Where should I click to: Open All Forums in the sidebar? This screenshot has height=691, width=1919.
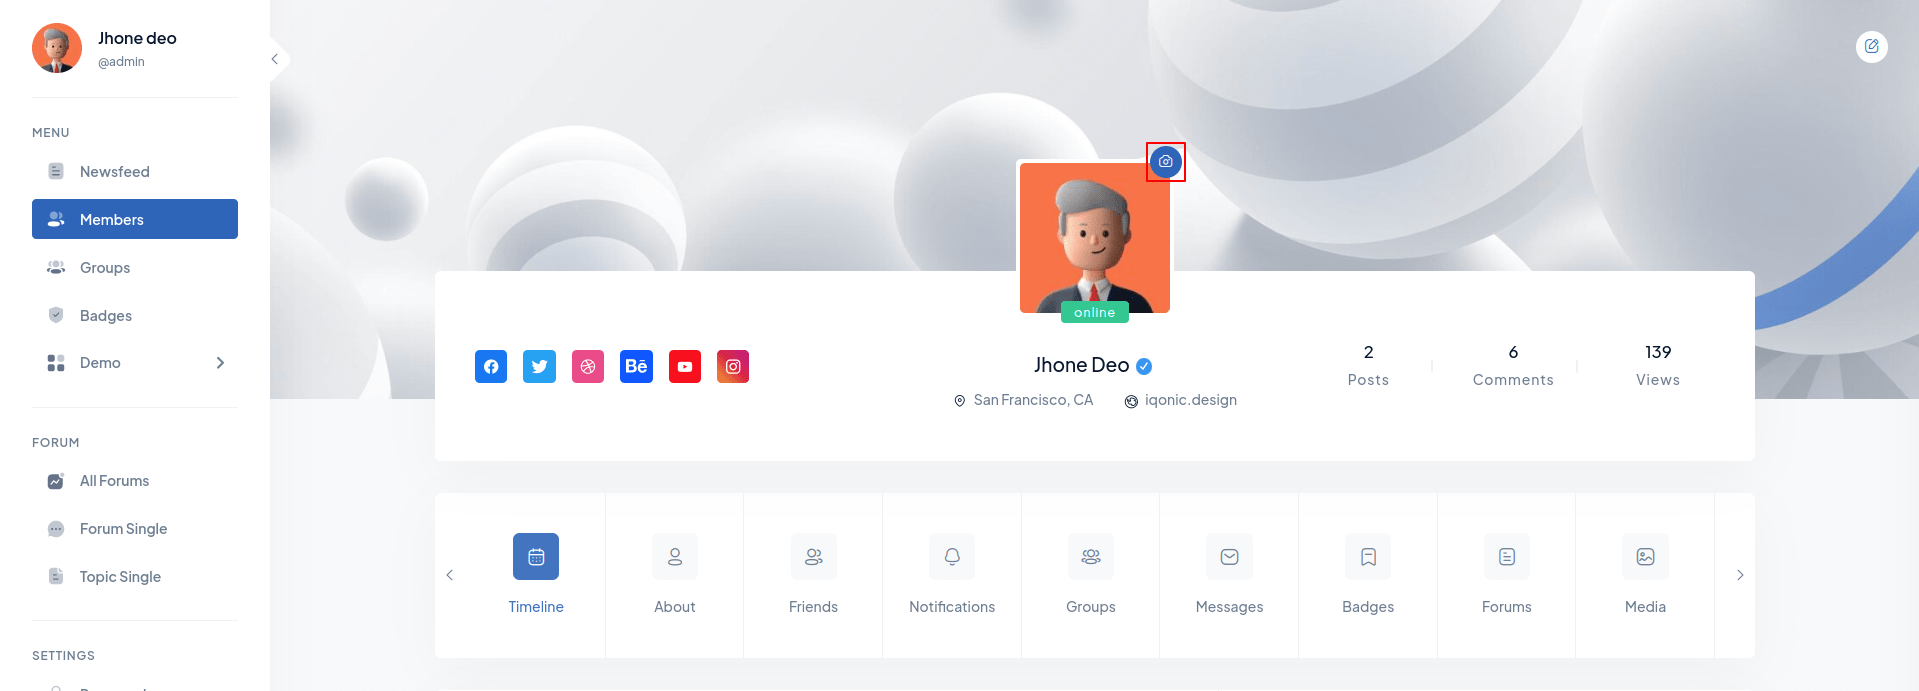[x=135, y=481]
